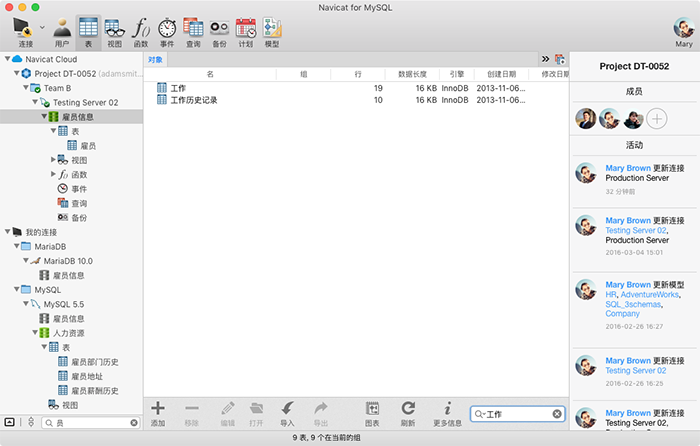Switch to the 对象 tab

(155, 60)
